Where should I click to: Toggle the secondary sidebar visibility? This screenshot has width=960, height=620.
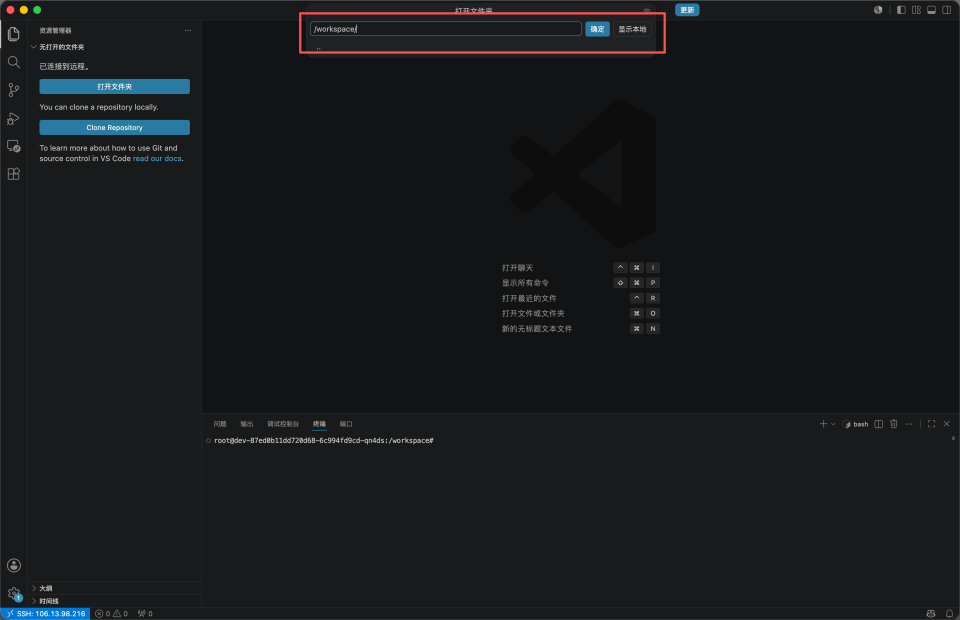point(947,10)
